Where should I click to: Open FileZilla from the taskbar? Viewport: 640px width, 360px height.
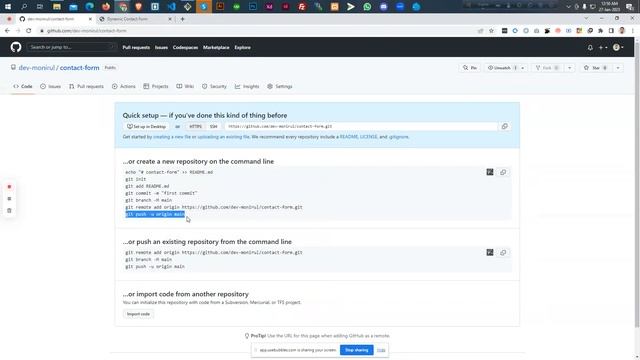[302, 7]
